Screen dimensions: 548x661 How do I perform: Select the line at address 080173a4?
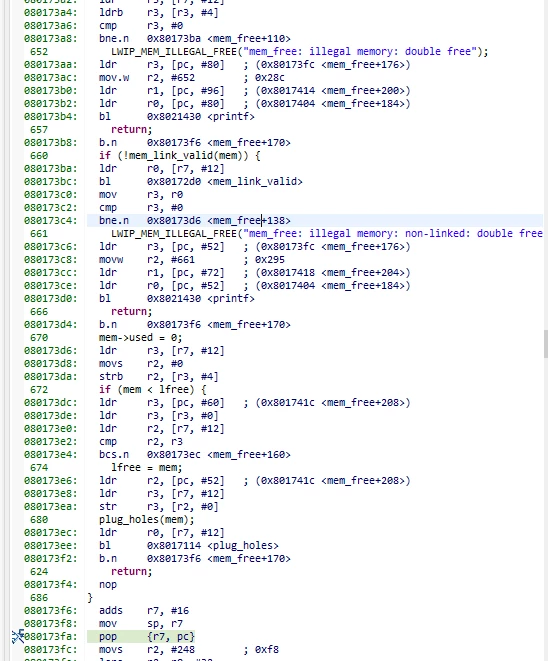coord(159,13)
